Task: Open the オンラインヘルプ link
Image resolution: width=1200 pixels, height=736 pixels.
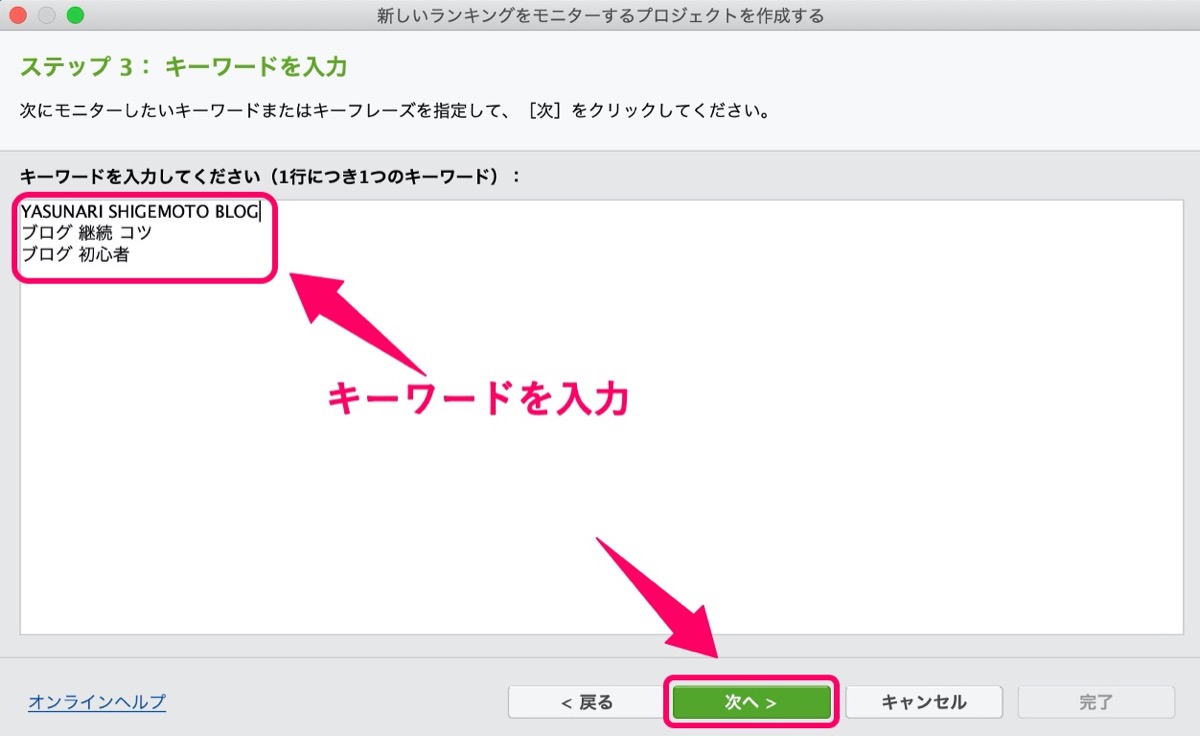Action: [x=97, y=702]
